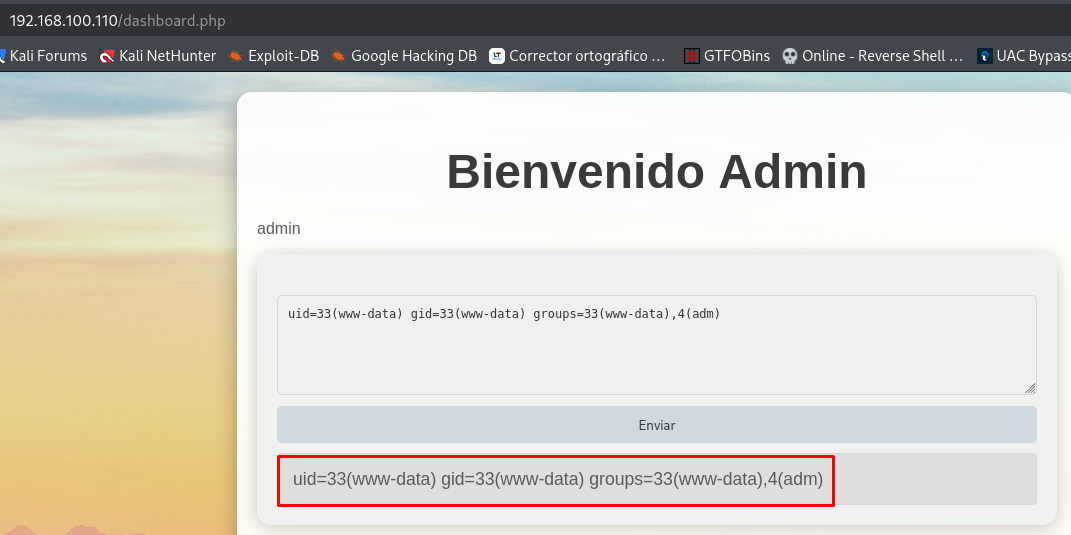Click the highlighted uid=33 output result
The width and height of the screenshot is (1071, 535).
(557, 480)
